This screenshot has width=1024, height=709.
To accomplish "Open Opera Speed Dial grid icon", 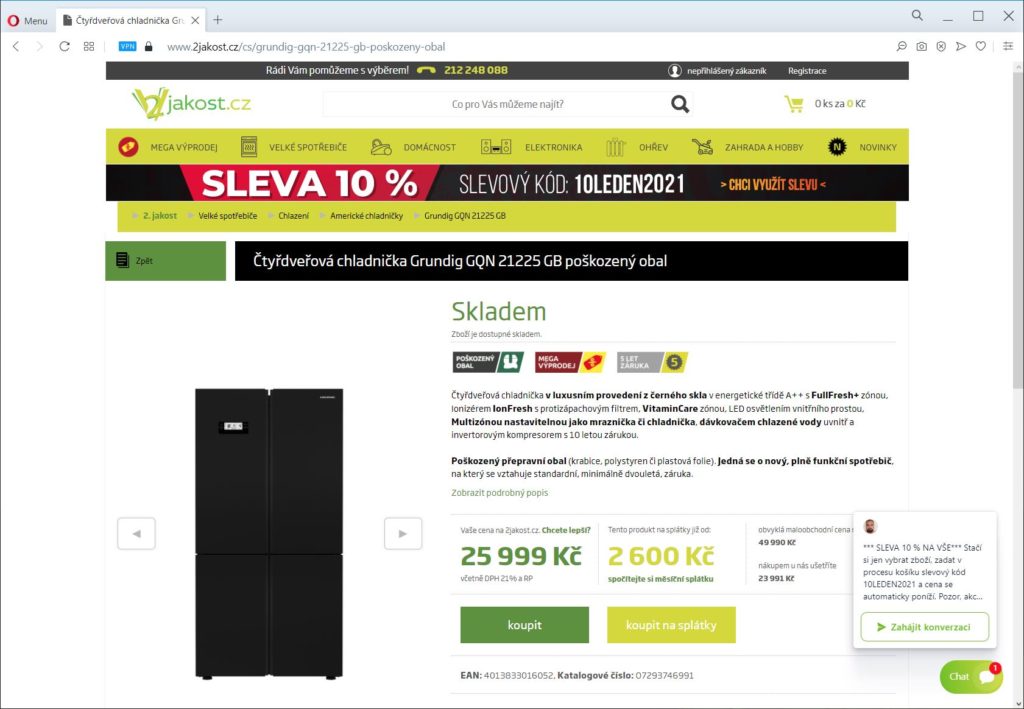I will [89, 46].
